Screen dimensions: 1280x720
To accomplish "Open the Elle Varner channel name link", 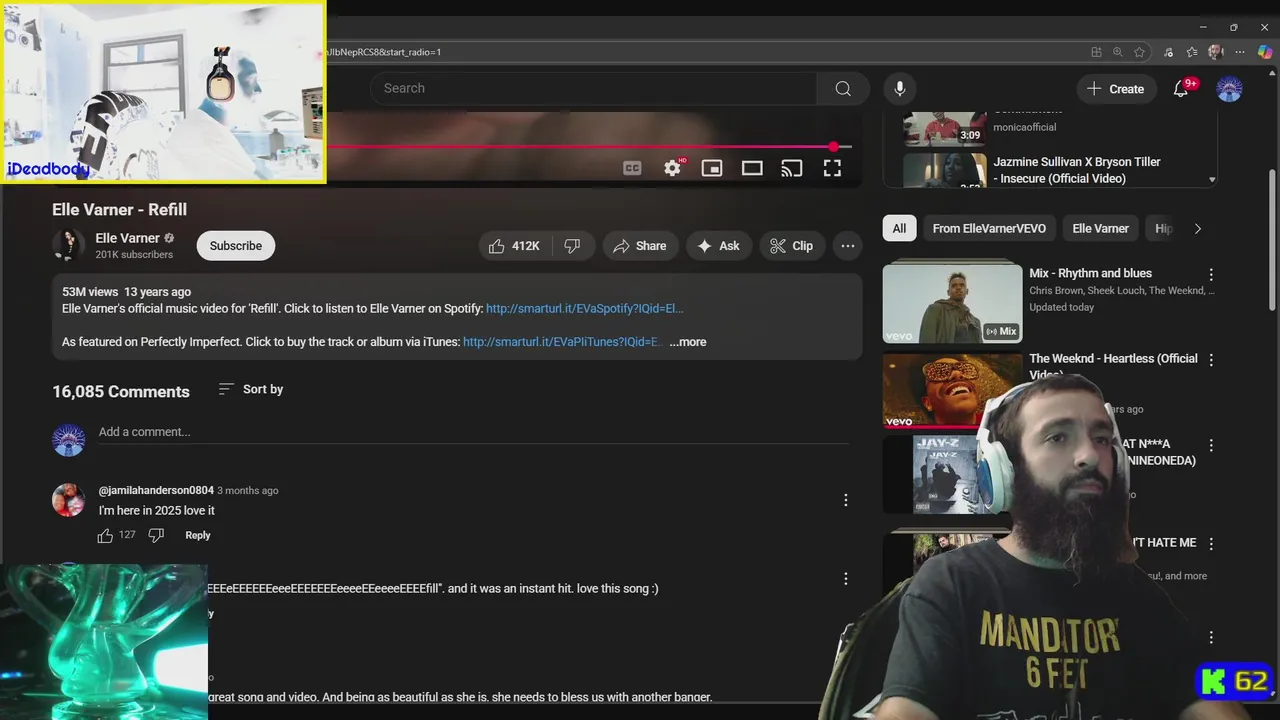I will point(127,238).
